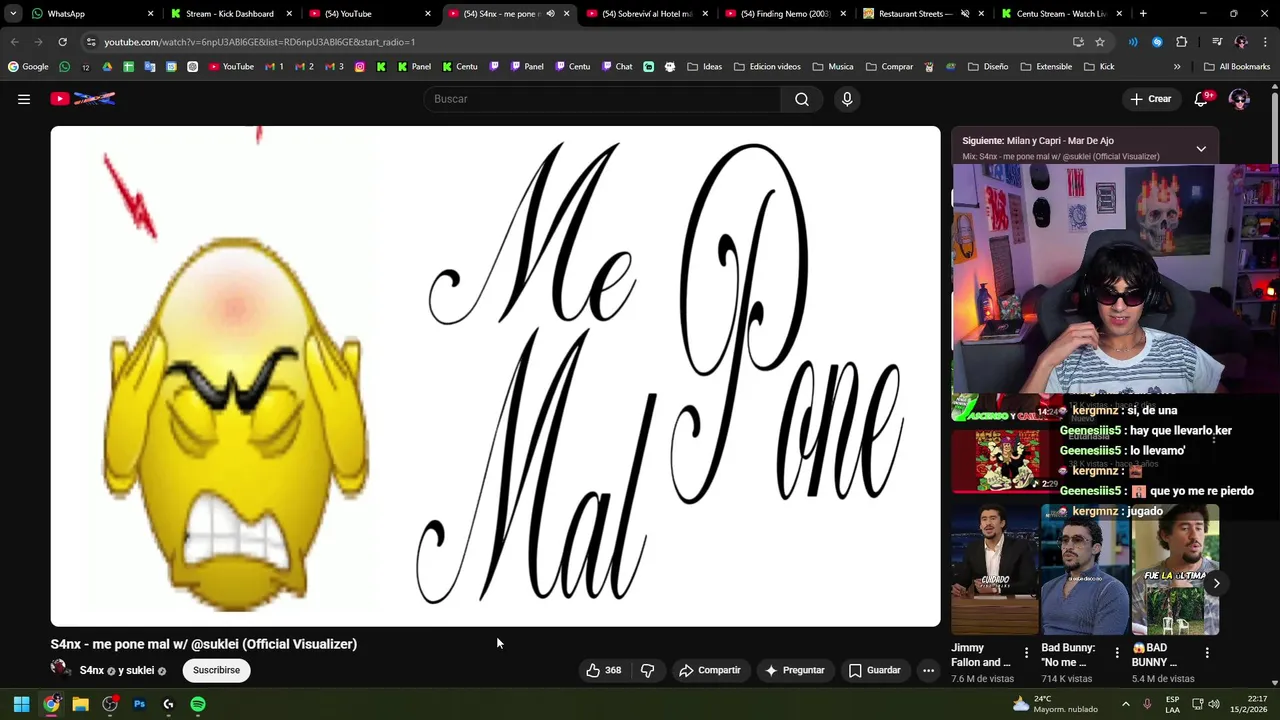
Task: Open the Extensible bookmark folder
Action: 1046,67
